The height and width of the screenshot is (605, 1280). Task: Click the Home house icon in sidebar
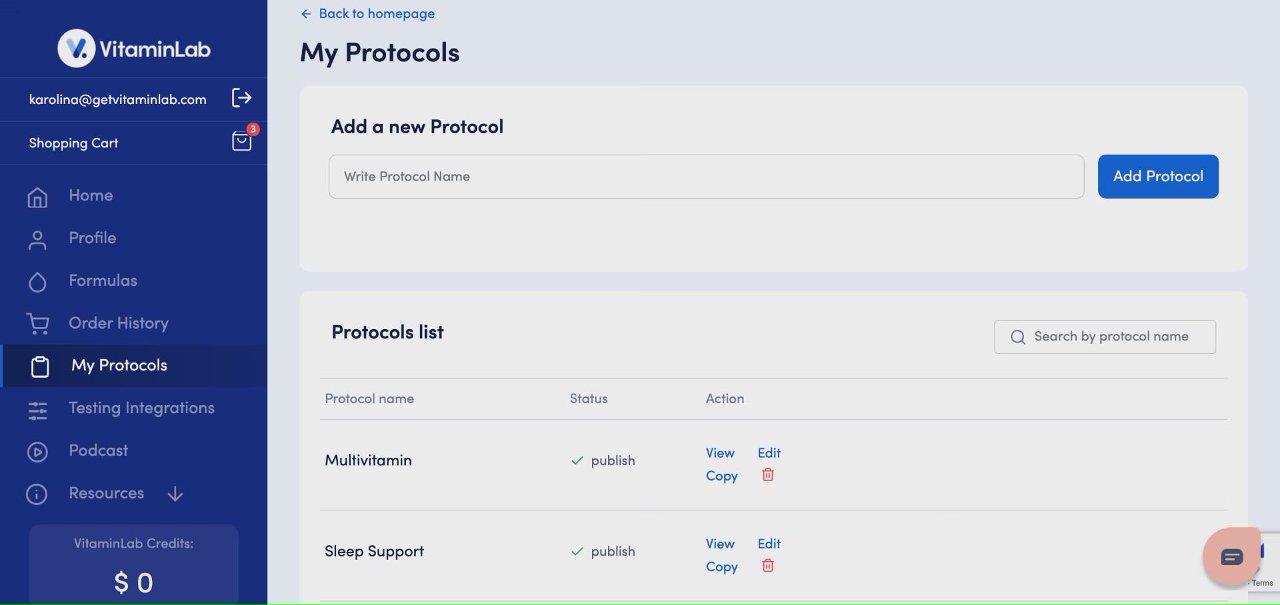point(38,197)
